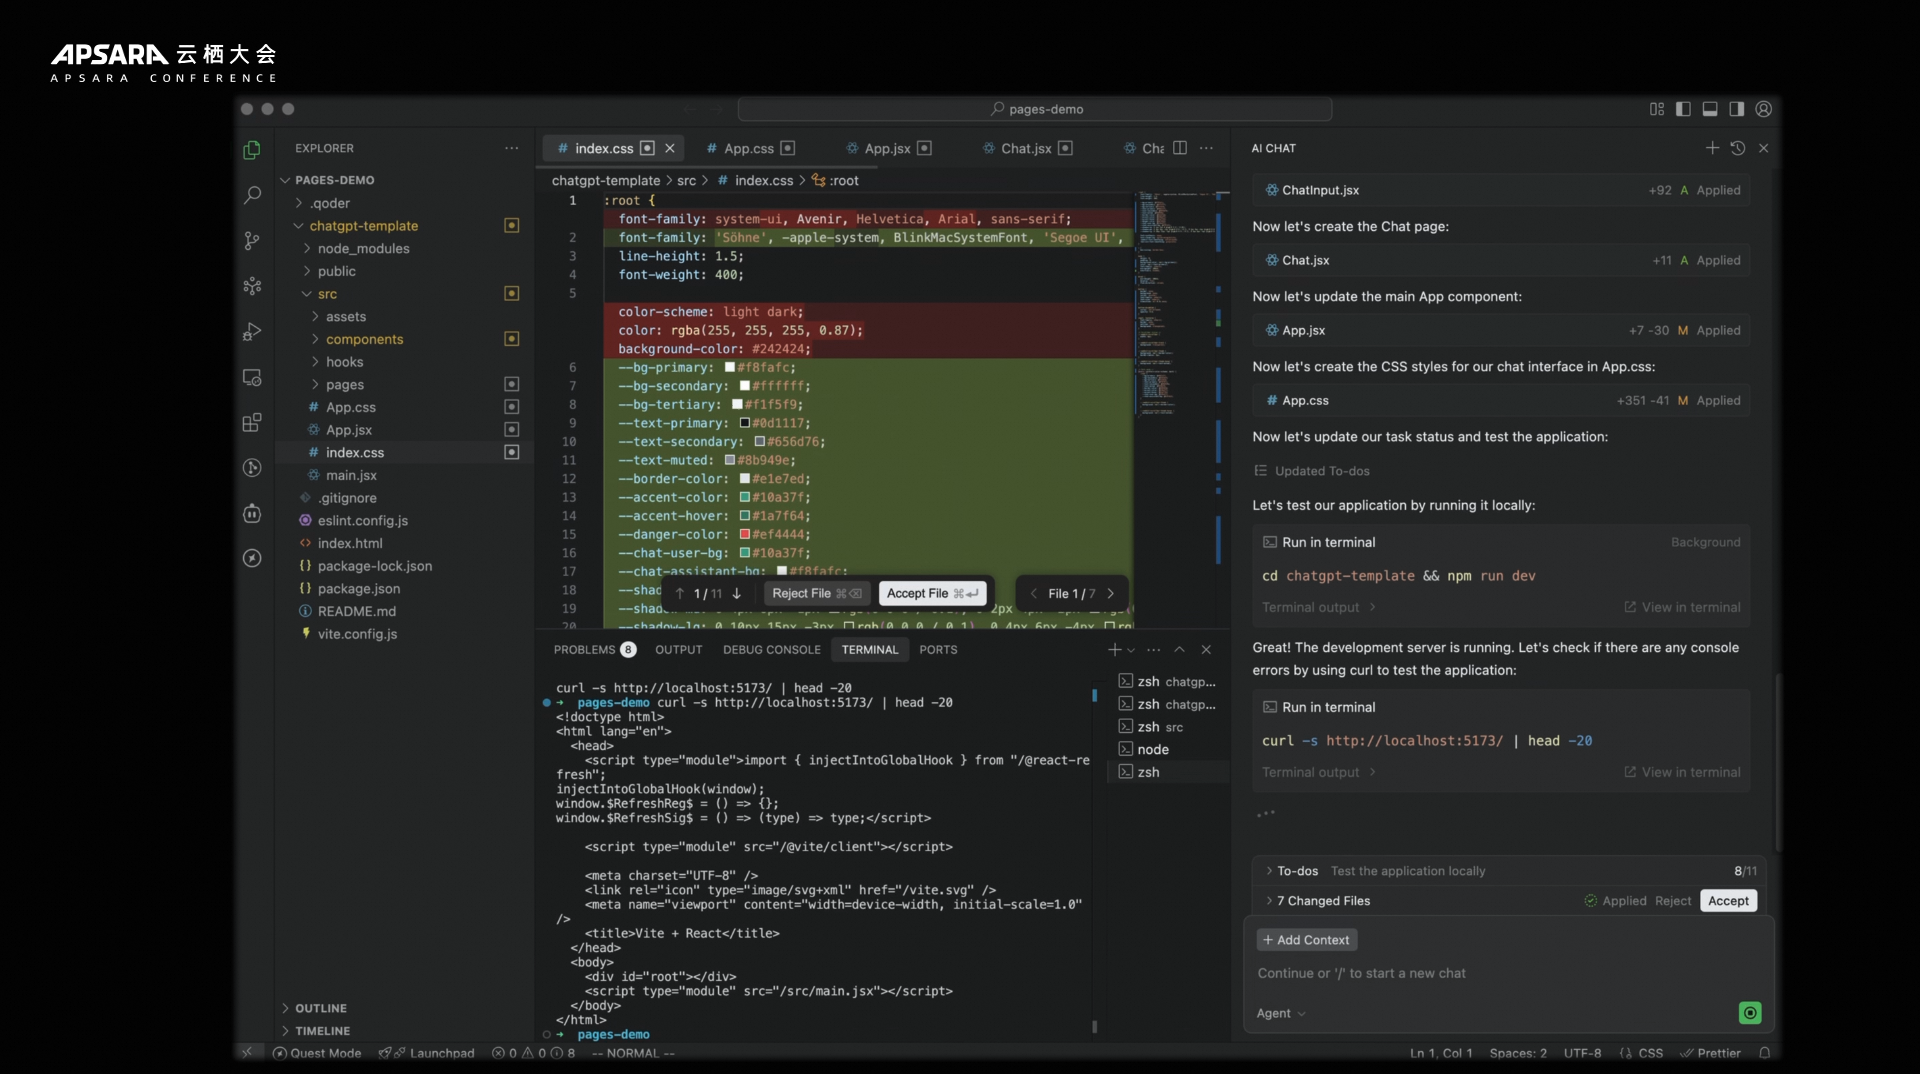Open the Extensions view icon
Image resolution: width=1920 pixels, height=1074 pixels.
coord(252,423)
